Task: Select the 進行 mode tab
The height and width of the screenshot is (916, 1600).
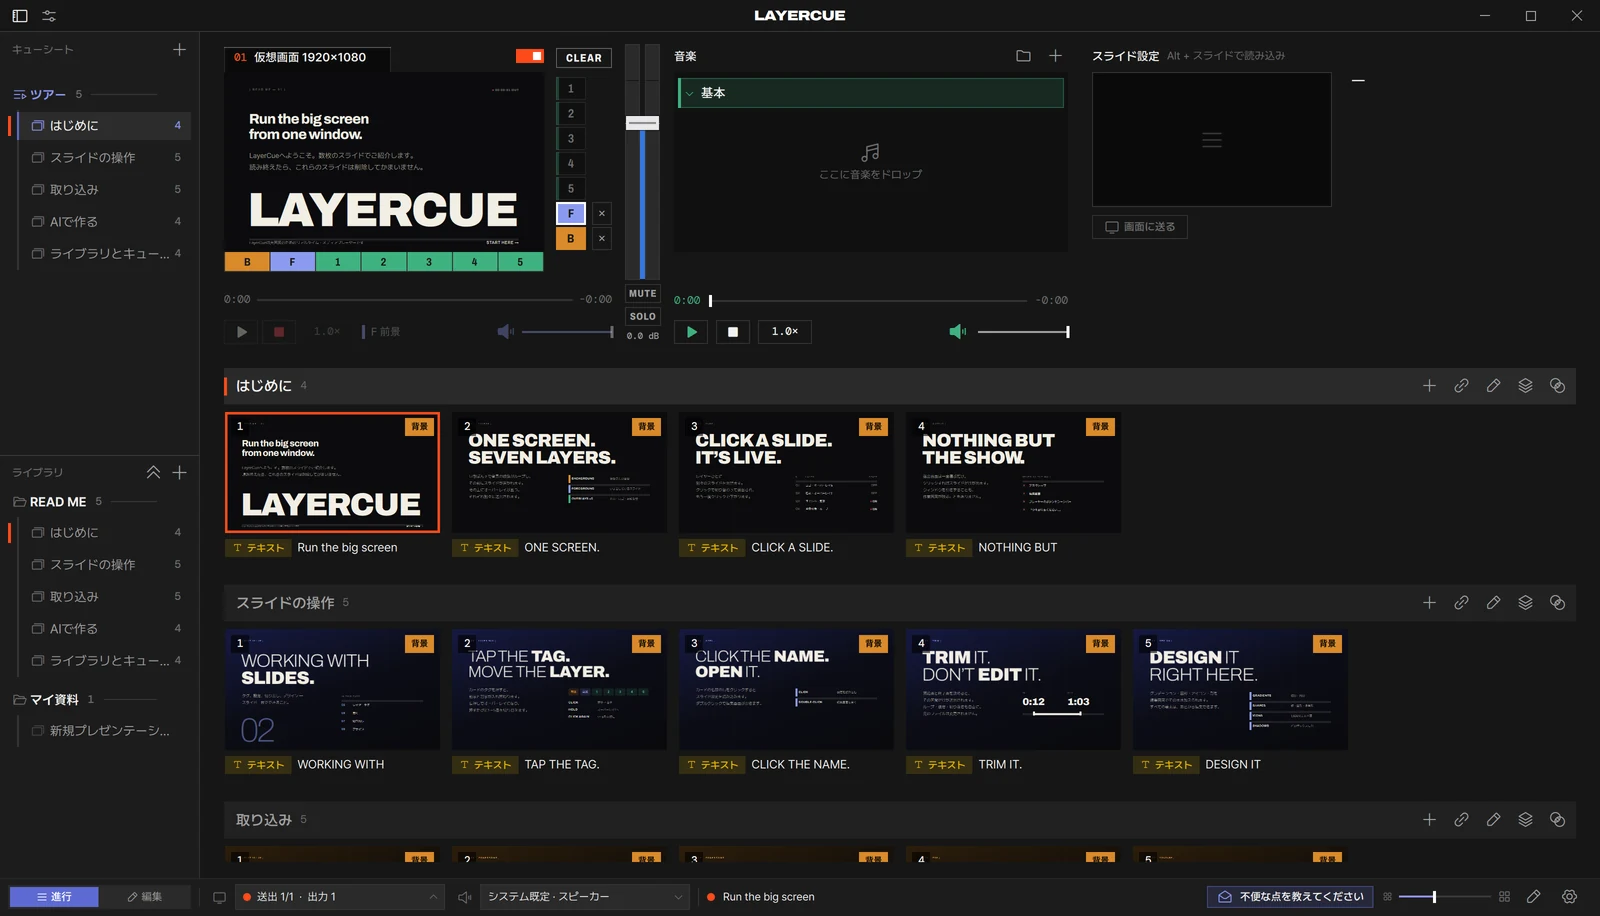Action: [54, 897]
